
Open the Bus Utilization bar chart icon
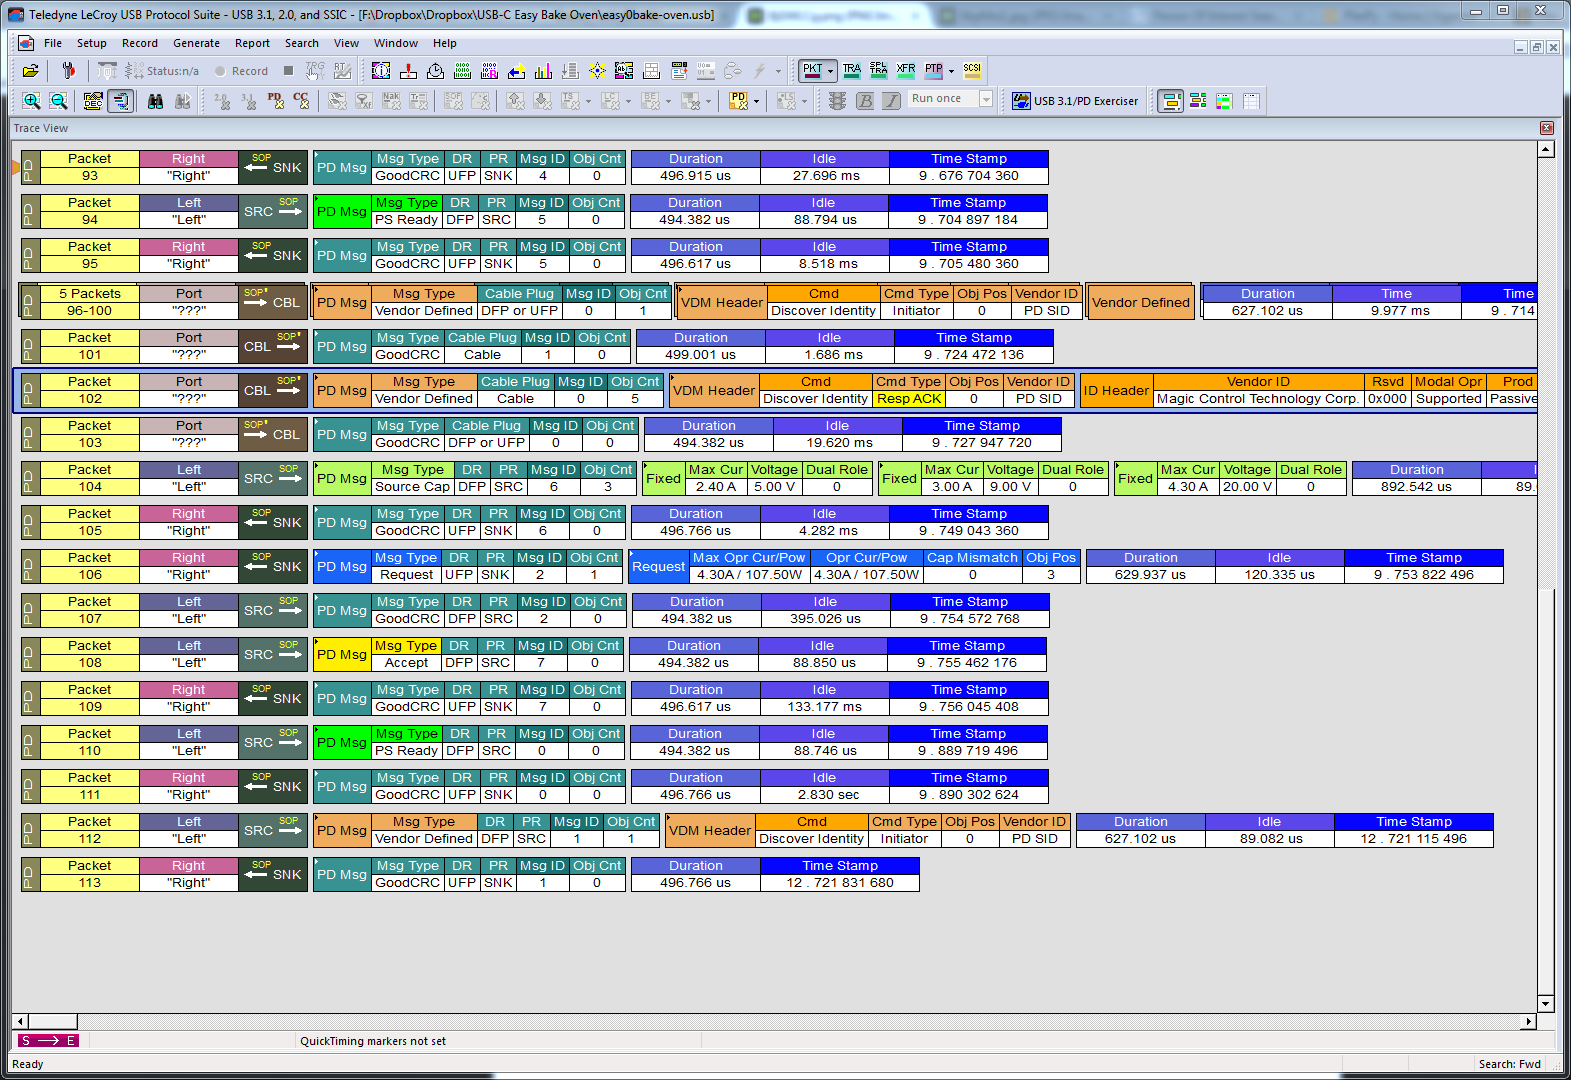(x=543, y=71)
